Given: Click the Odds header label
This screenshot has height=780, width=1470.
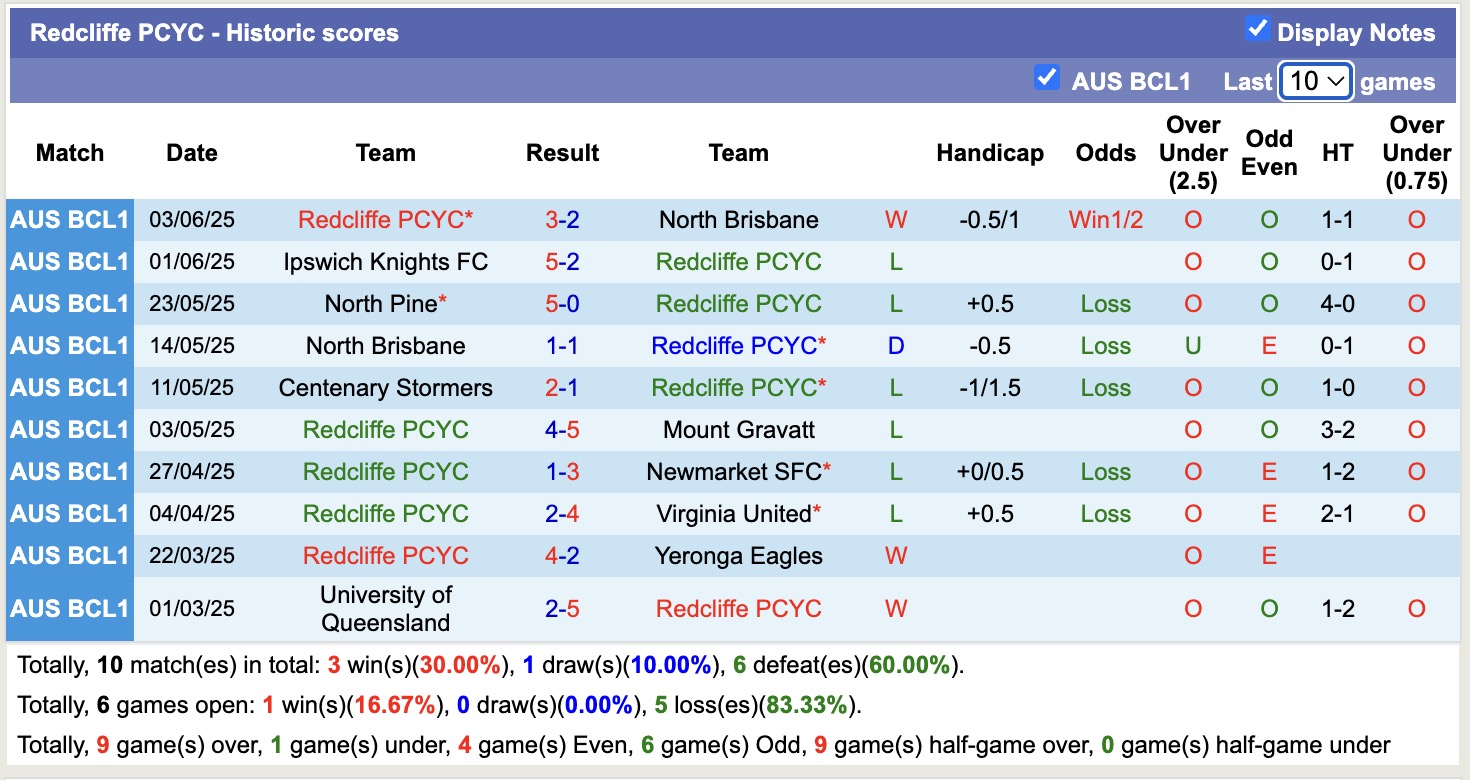Looking at the screenshot, I should pyautogui.click(x=1105, y=152).
